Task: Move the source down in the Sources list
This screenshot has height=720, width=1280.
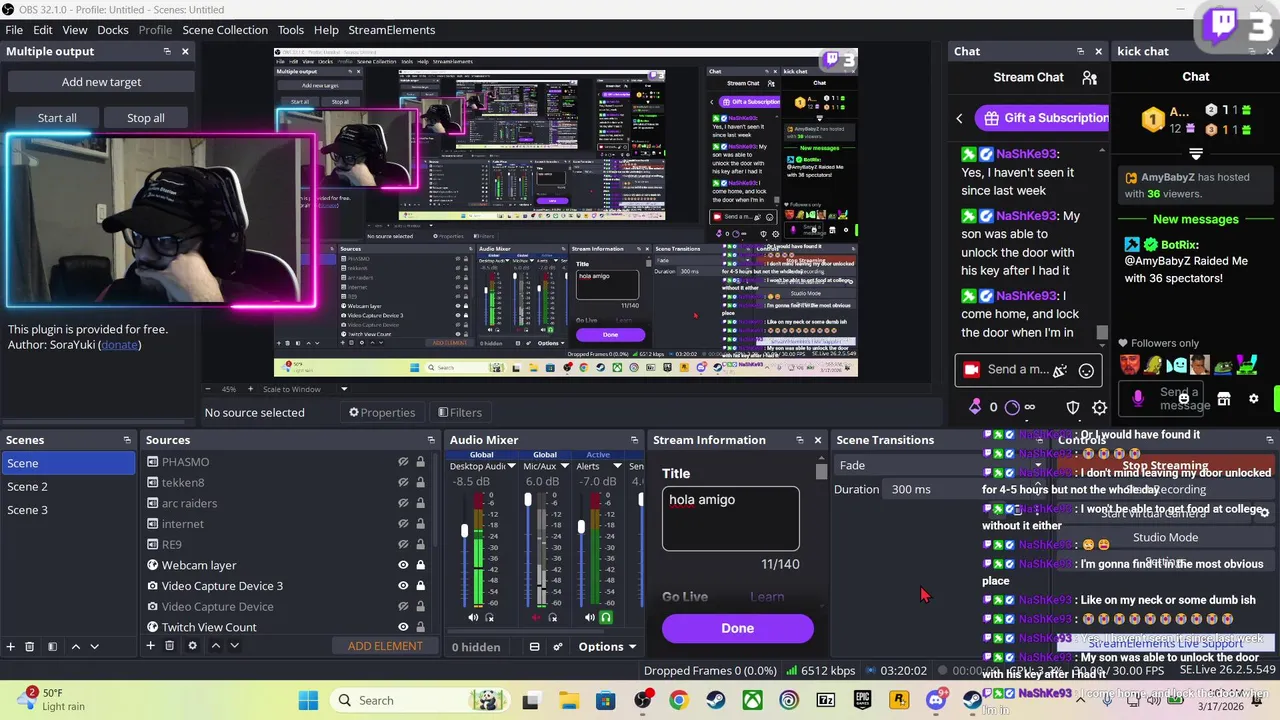Action: [235, 646]
